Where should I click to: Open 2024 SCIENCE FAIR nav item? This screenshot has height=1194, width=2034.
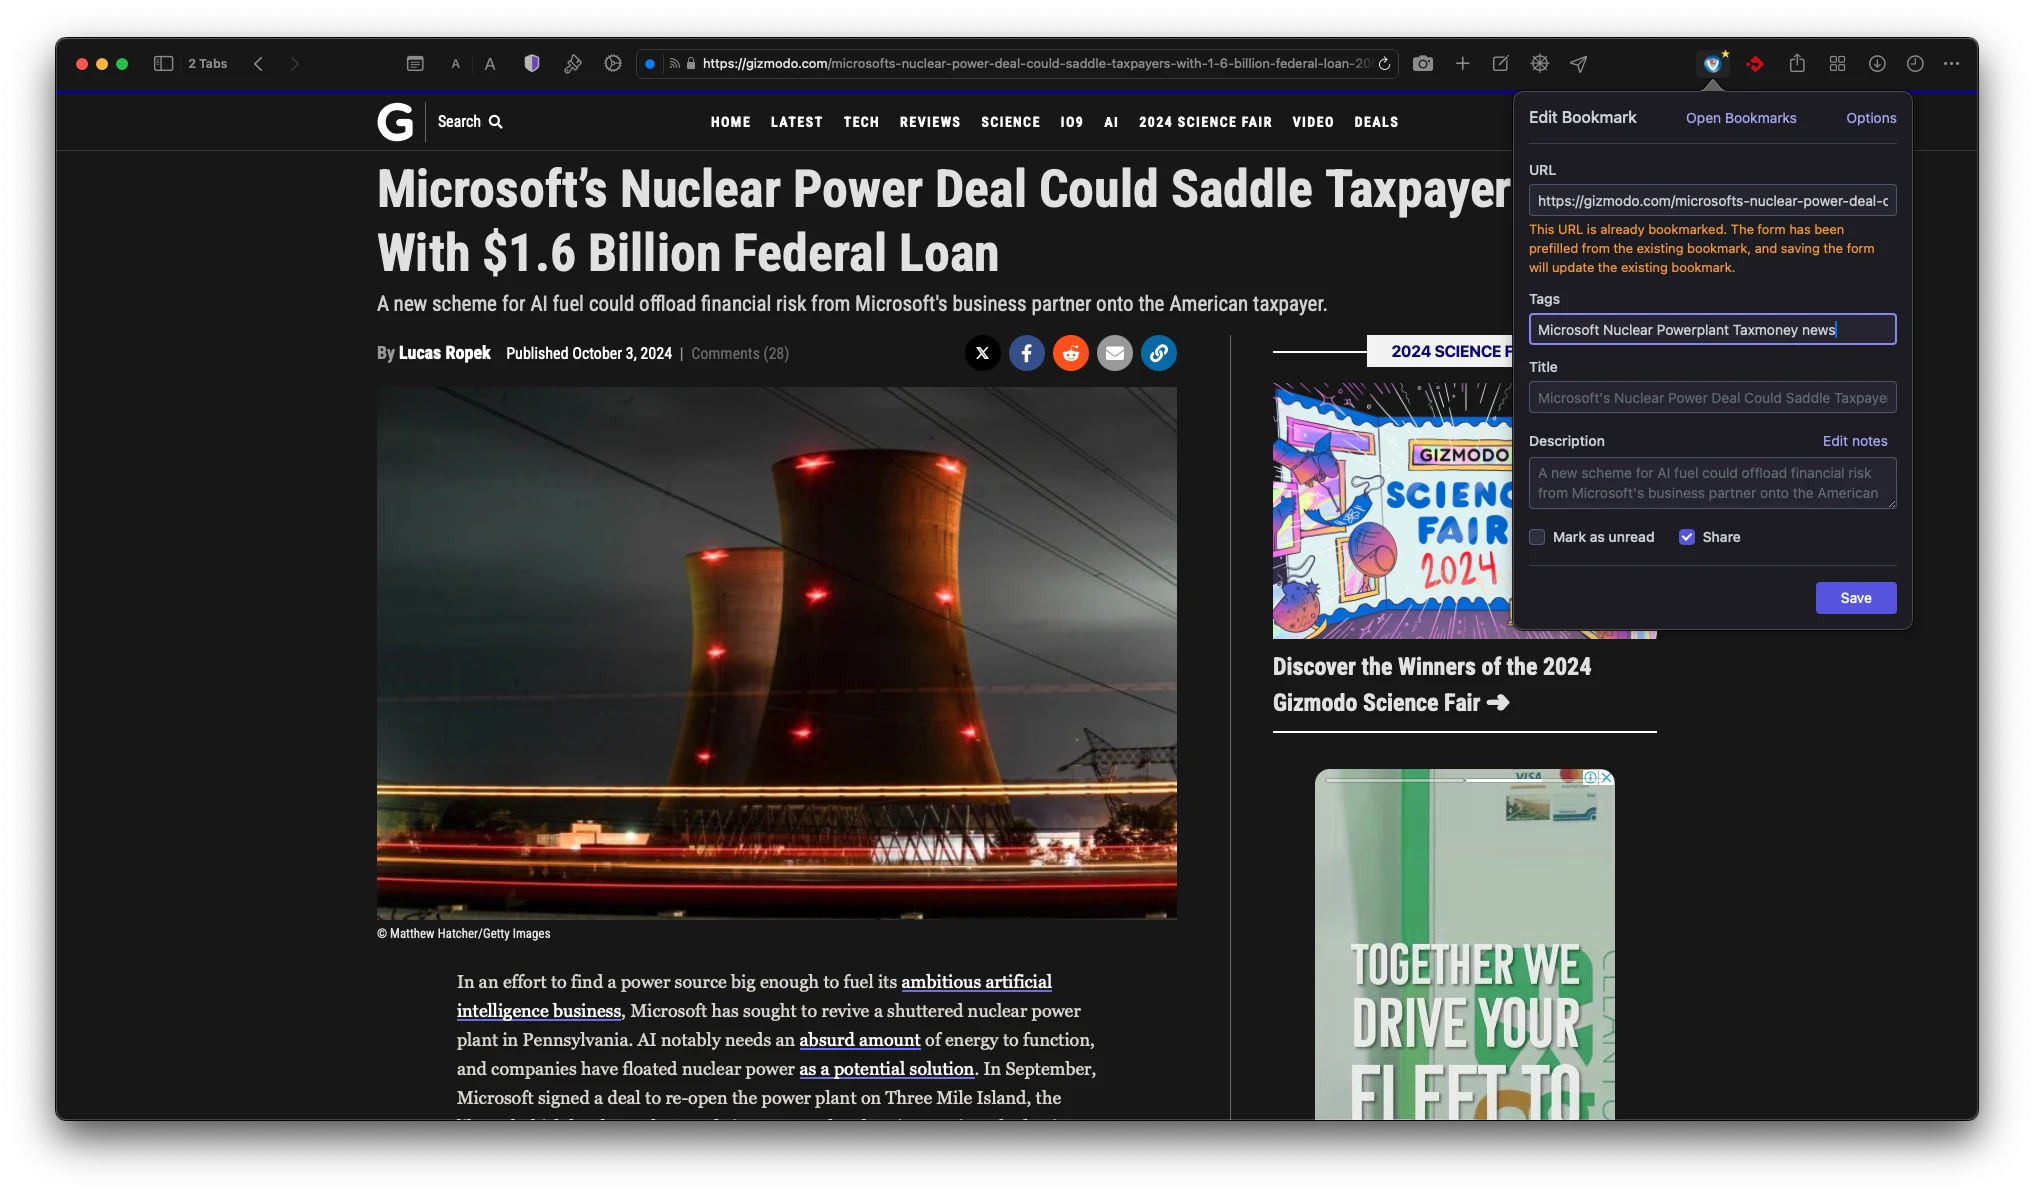[1206, 122]
